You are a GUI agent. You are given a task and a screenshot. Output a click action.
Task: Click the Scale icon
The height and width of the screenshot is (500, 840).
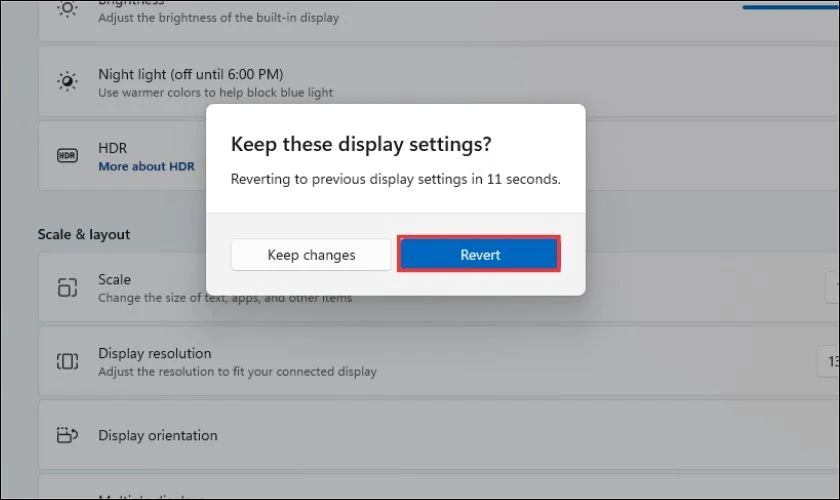[67, 288]
